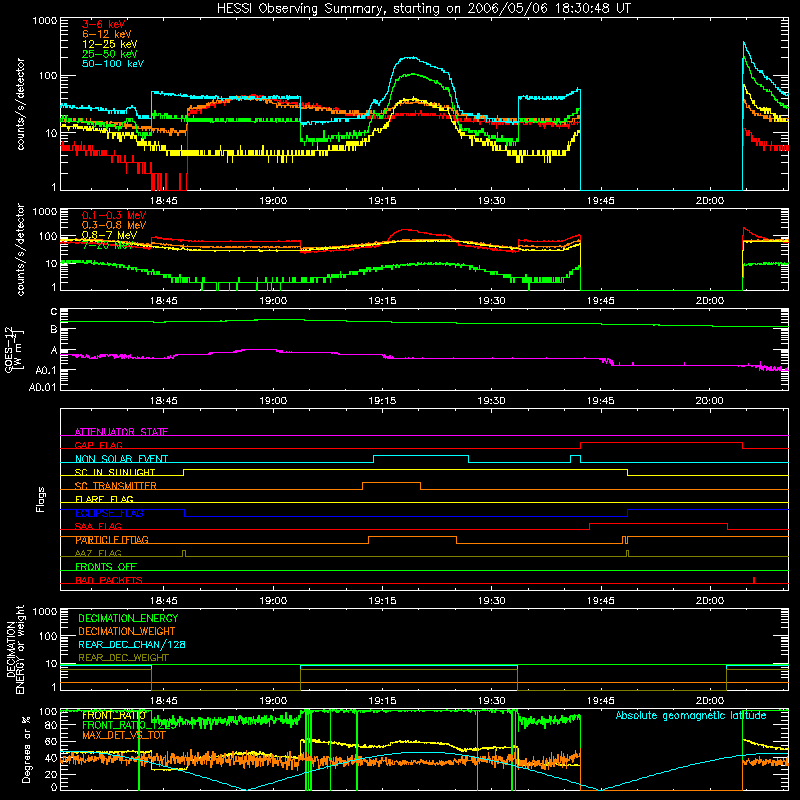This screenshot has width=800, height=800.
Task: Click the 20:00 tick under the keV panel
Action: click(x=710, y=201)
